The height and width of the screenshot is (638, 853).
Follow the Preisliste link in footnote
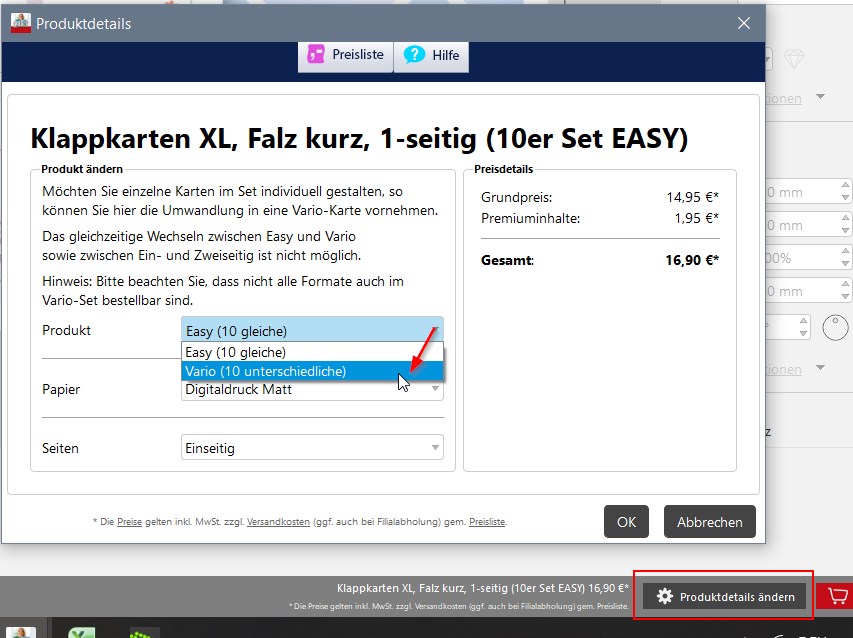[x=487, y=522]
